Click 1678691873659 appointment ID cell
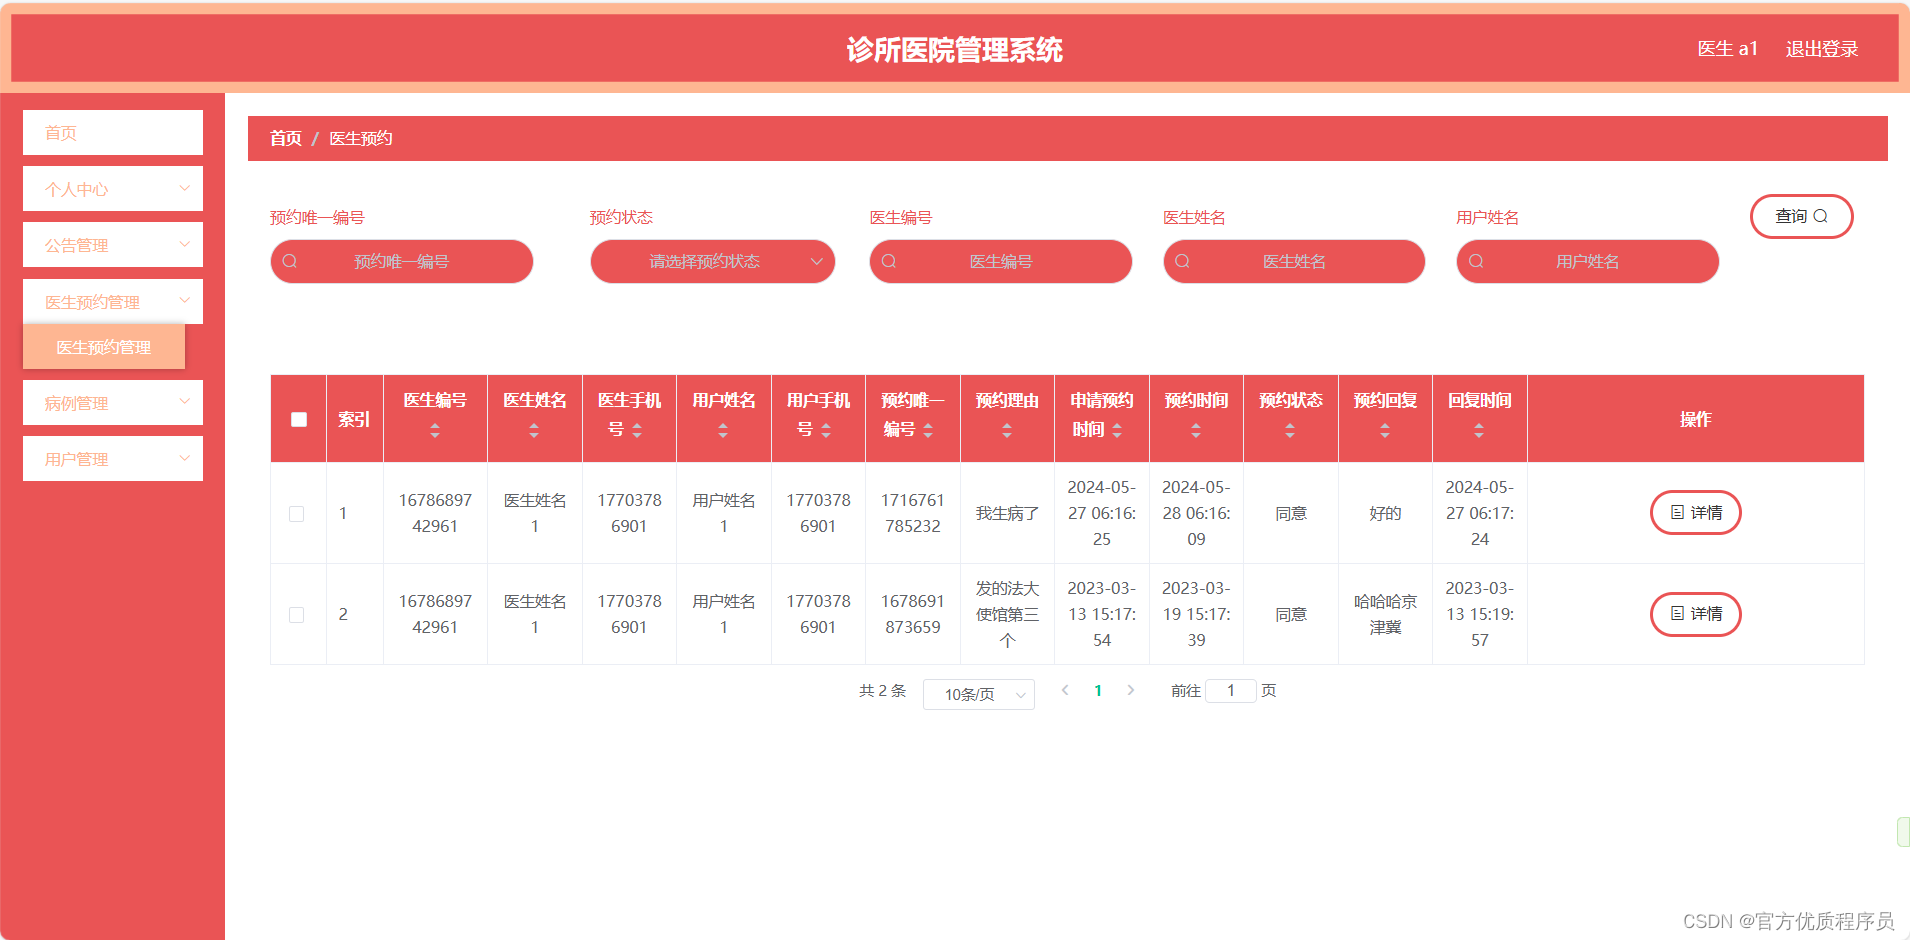This screenshot has width=1910, height=940. click(913, 614)
